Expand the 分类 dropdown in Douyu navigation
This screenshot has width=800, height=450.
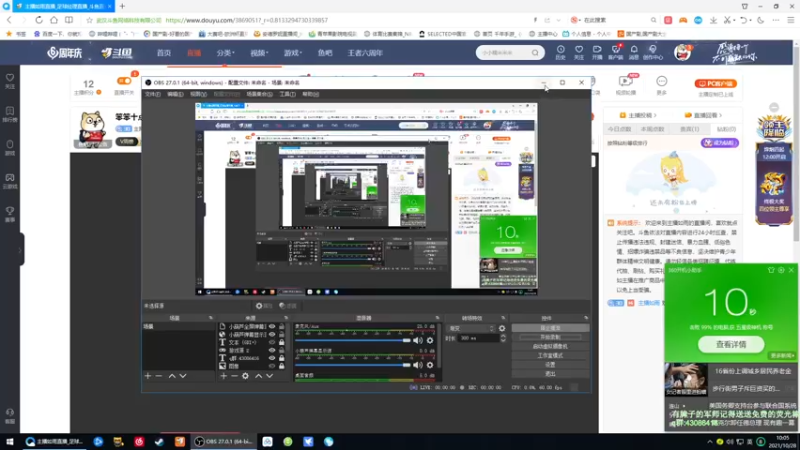(x=226, y=53)
